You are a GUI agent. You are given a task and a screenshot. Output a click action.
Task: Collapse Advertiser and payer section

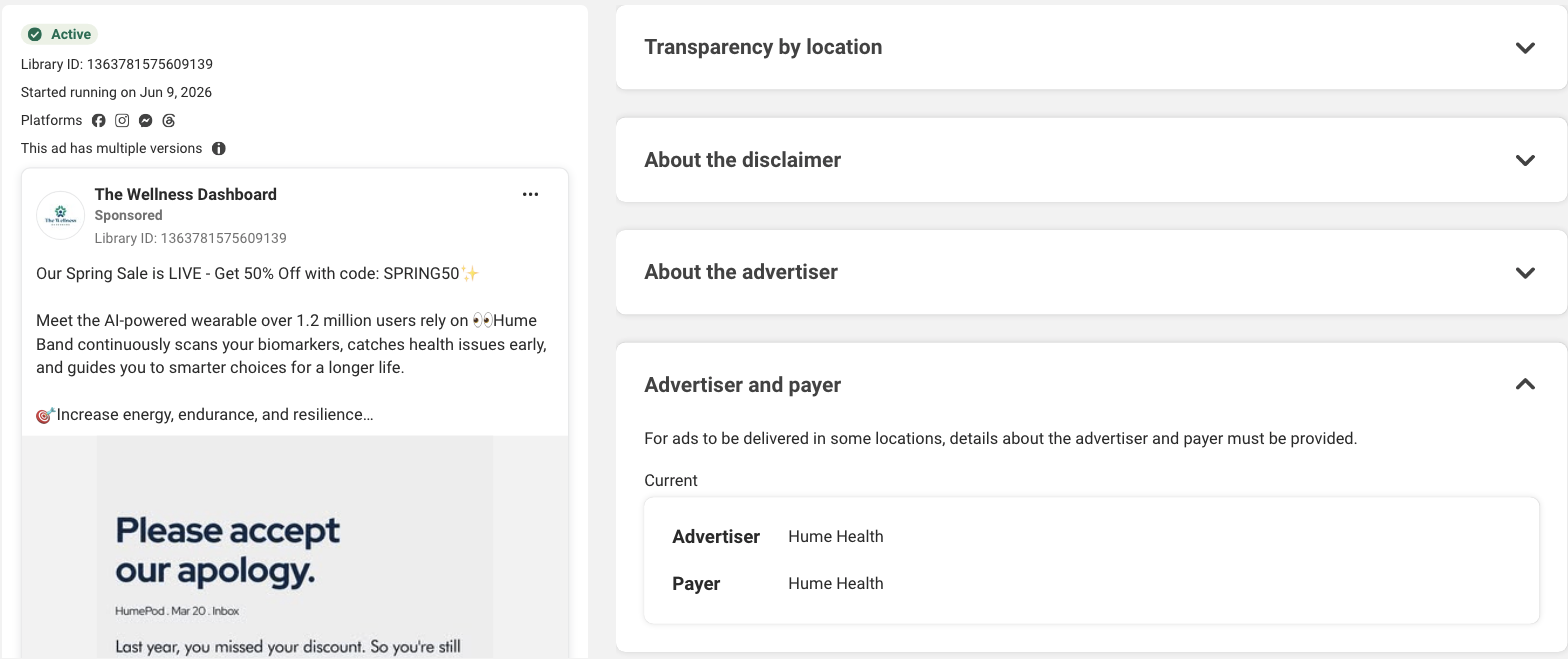[x=1525, y=384]
